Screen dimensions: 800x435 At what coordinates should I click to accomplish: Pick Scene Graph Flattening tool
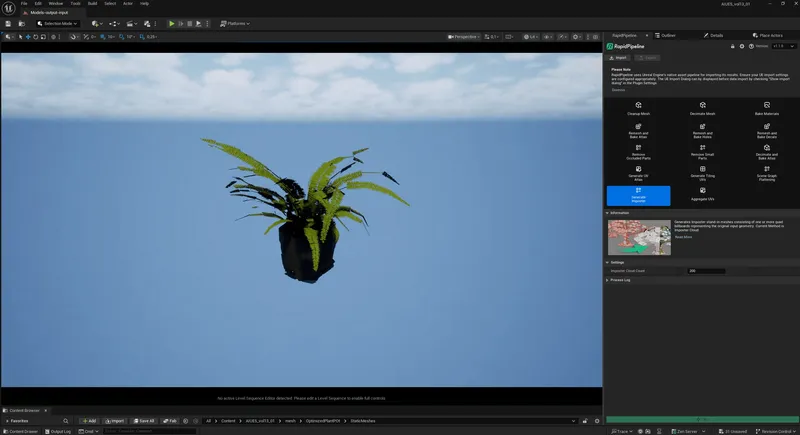click(x=766, y=174)
